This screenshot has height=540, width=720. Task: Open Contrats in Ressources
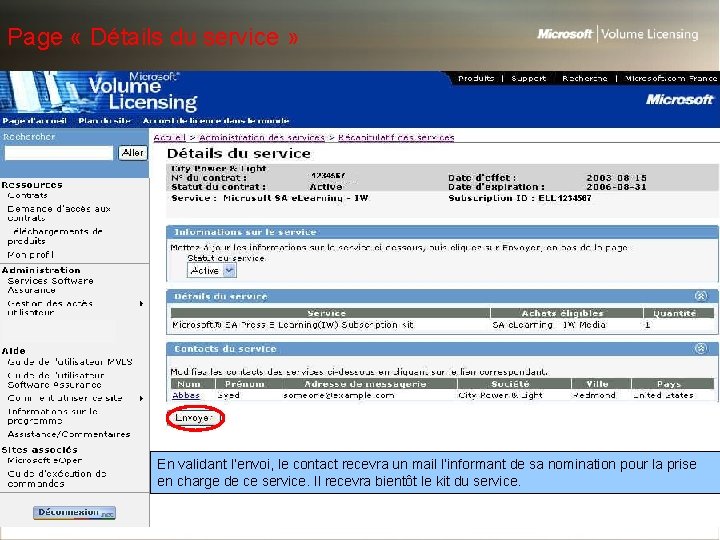(x=28, y=195)
